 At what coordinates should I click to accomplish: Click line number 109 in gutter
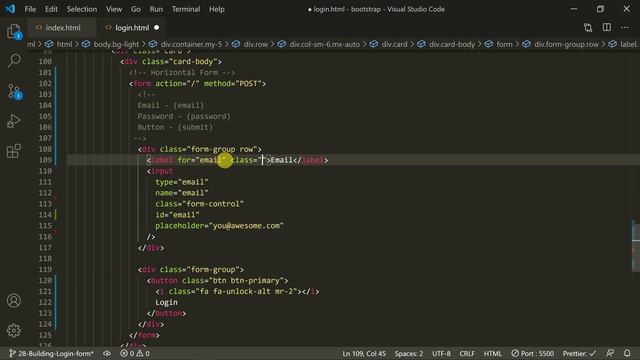click(45, 160)
